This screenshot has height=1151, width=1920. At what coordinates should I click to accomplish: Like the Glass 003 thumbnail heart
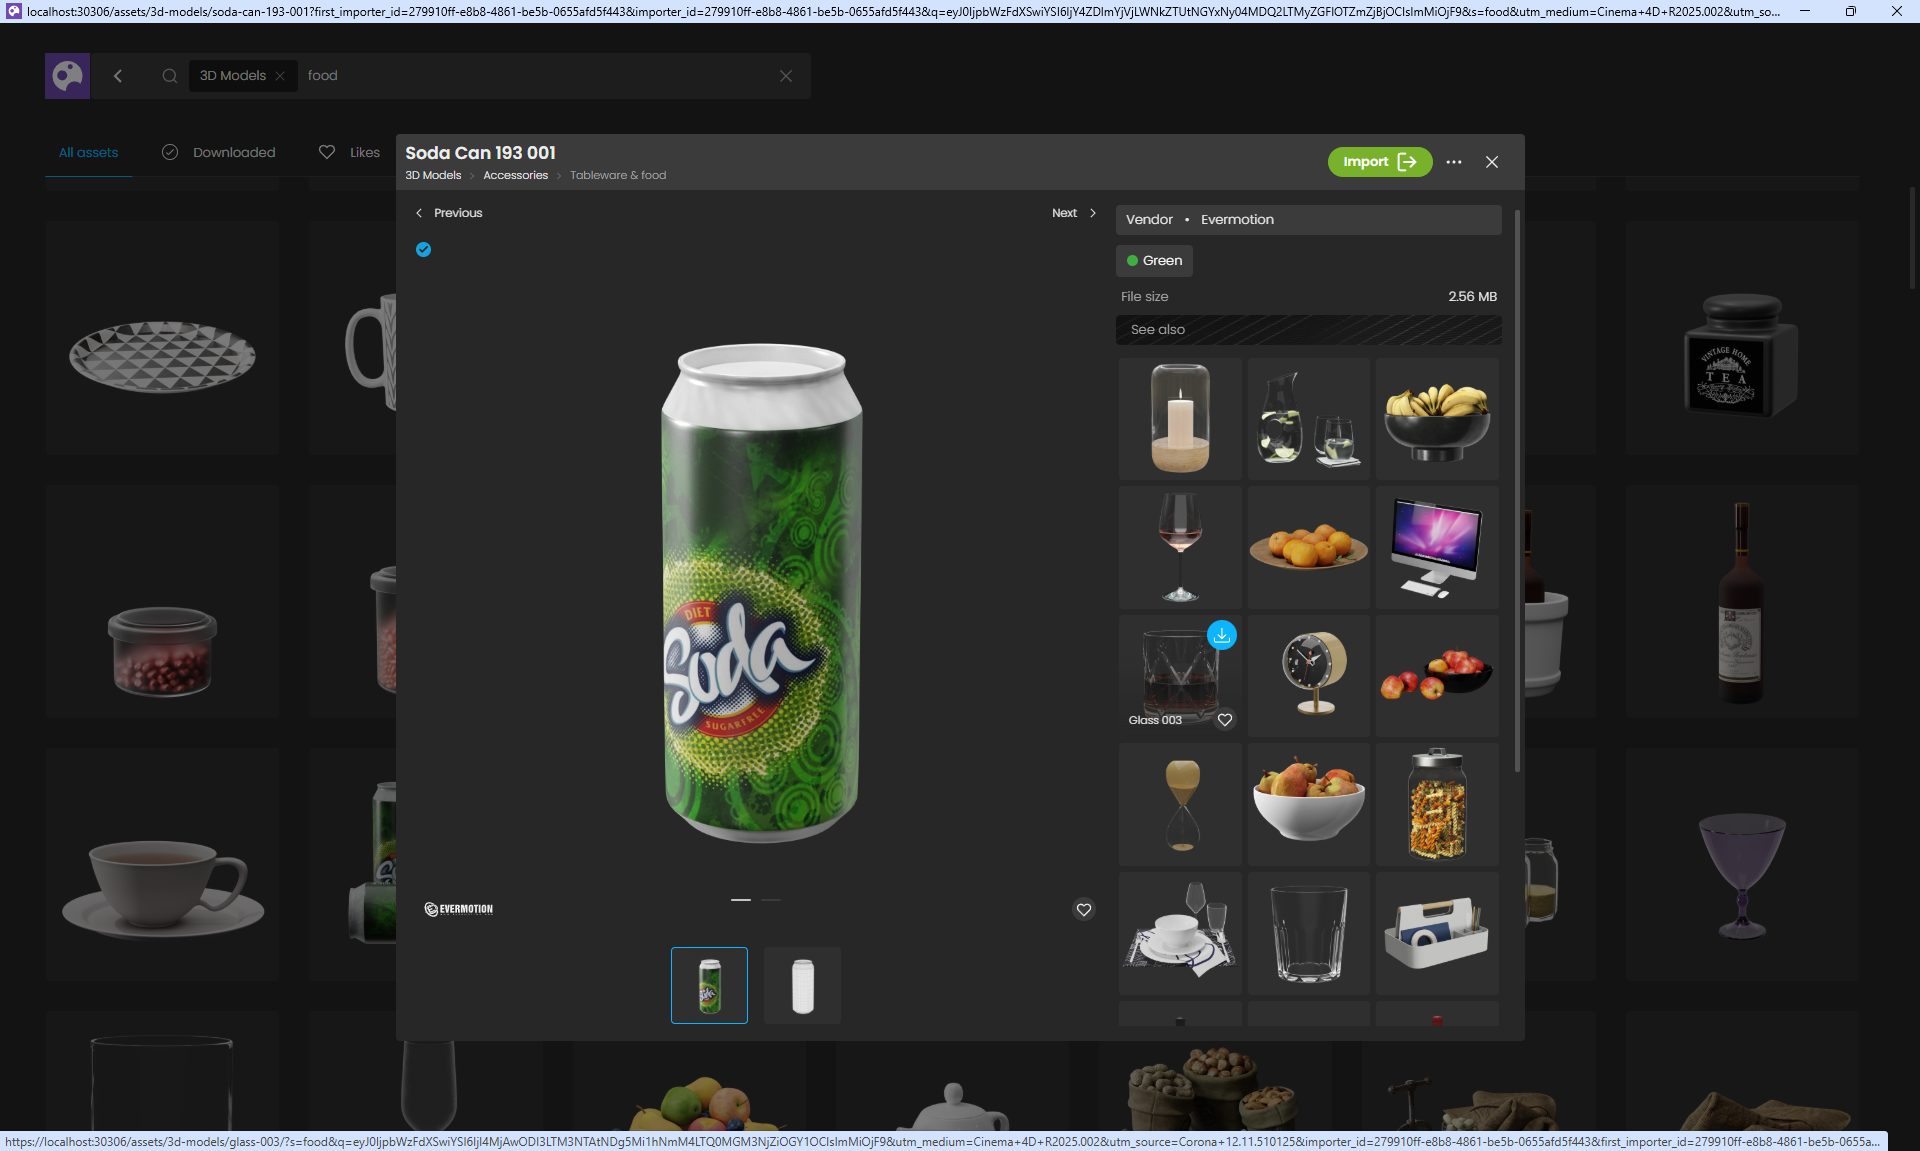(x=1225, y=720)
